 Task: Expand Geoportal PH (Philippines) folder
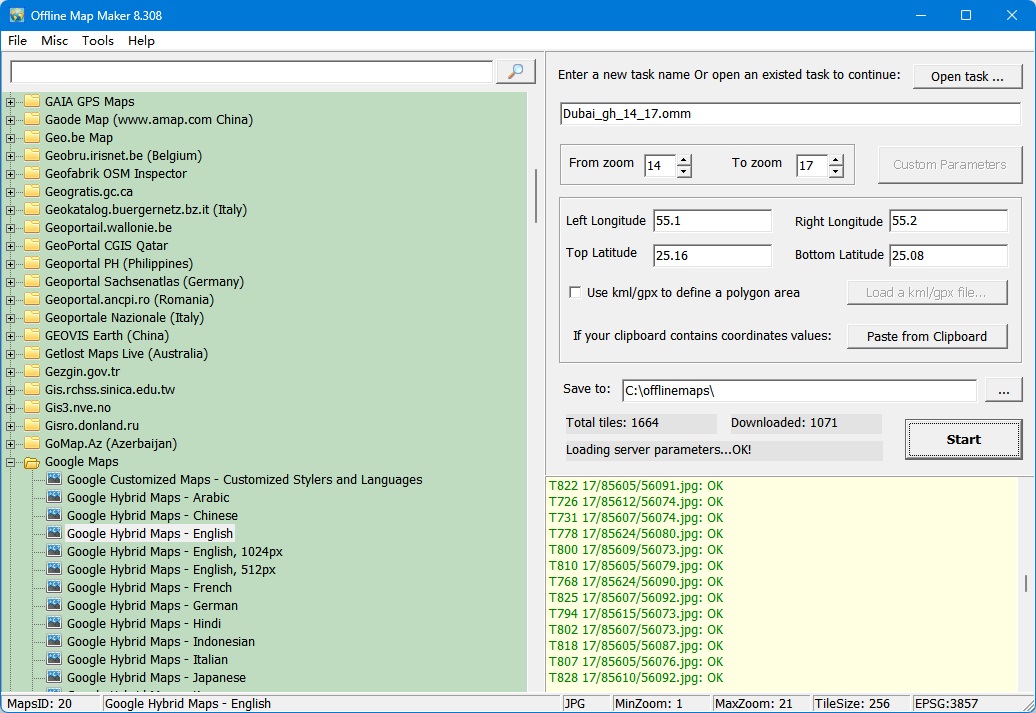11,264
